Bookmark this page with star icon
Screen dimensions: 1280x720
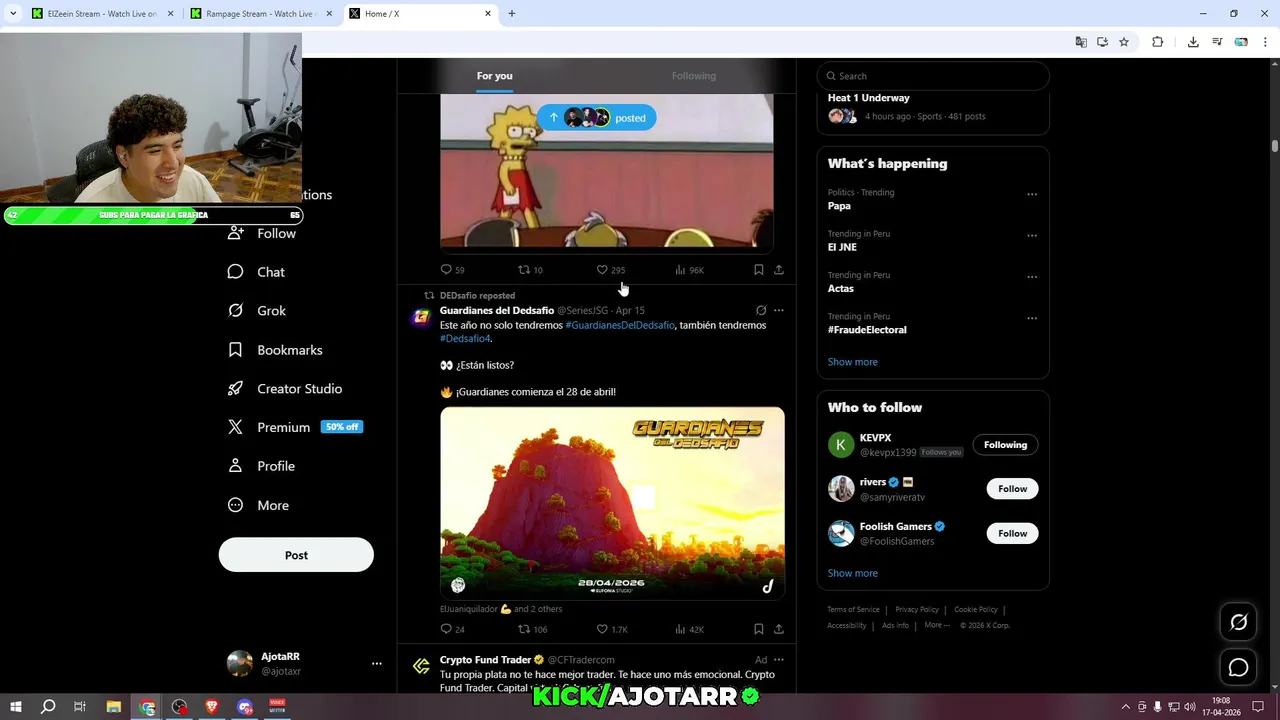[1124, 42]
